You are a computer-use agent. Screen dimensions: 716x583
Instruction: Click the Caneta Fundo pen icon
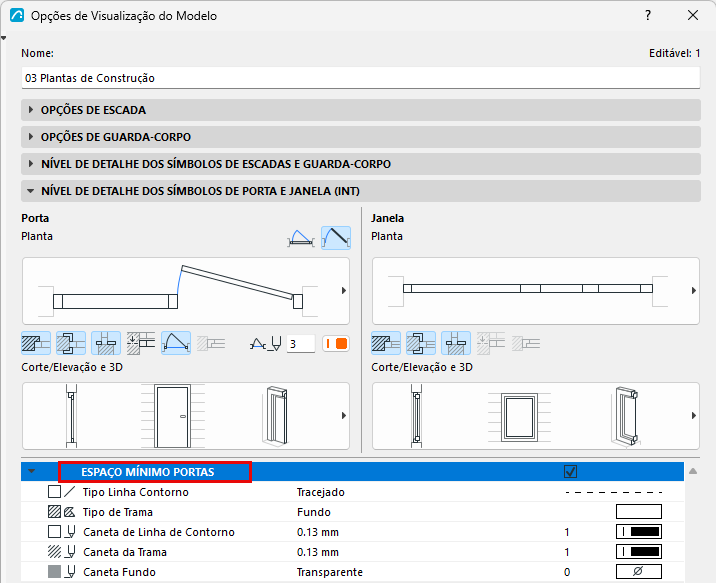(69, 572)
